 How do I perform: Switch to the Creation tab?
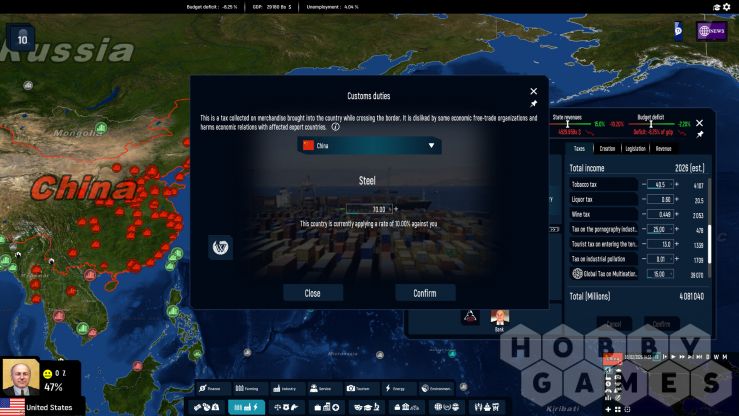click(x=607, y=148)
